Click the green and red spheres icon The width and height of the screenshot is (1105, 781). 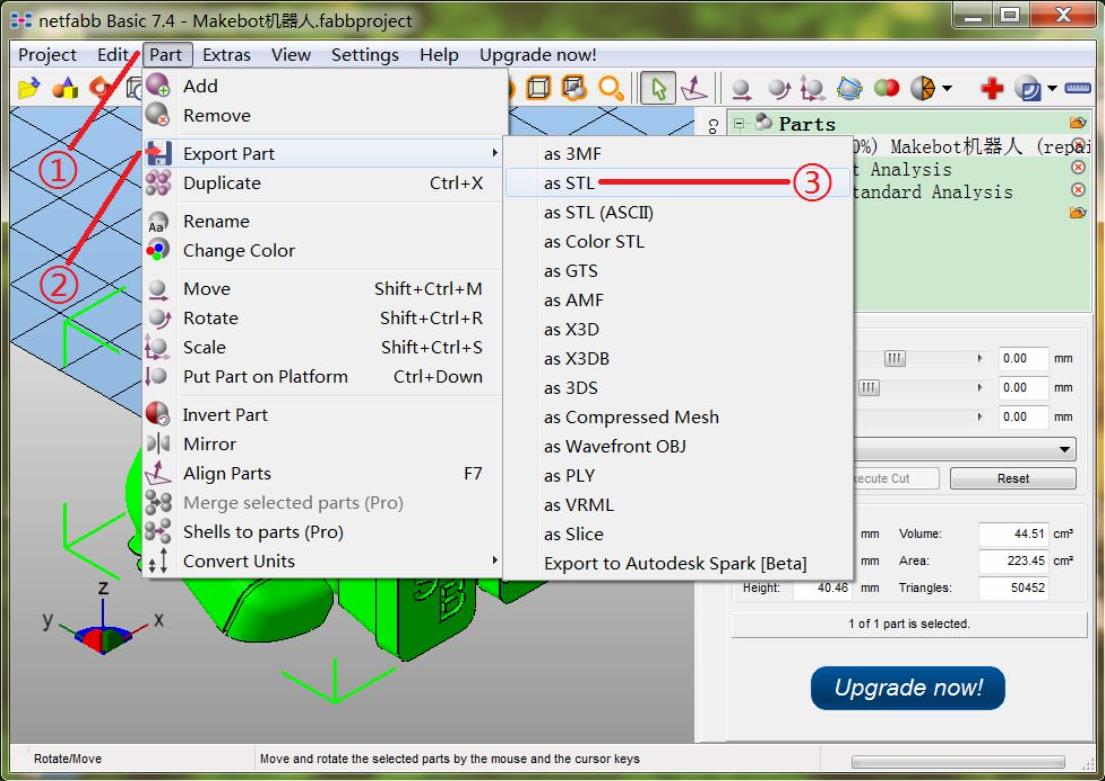tap(887, 88)
